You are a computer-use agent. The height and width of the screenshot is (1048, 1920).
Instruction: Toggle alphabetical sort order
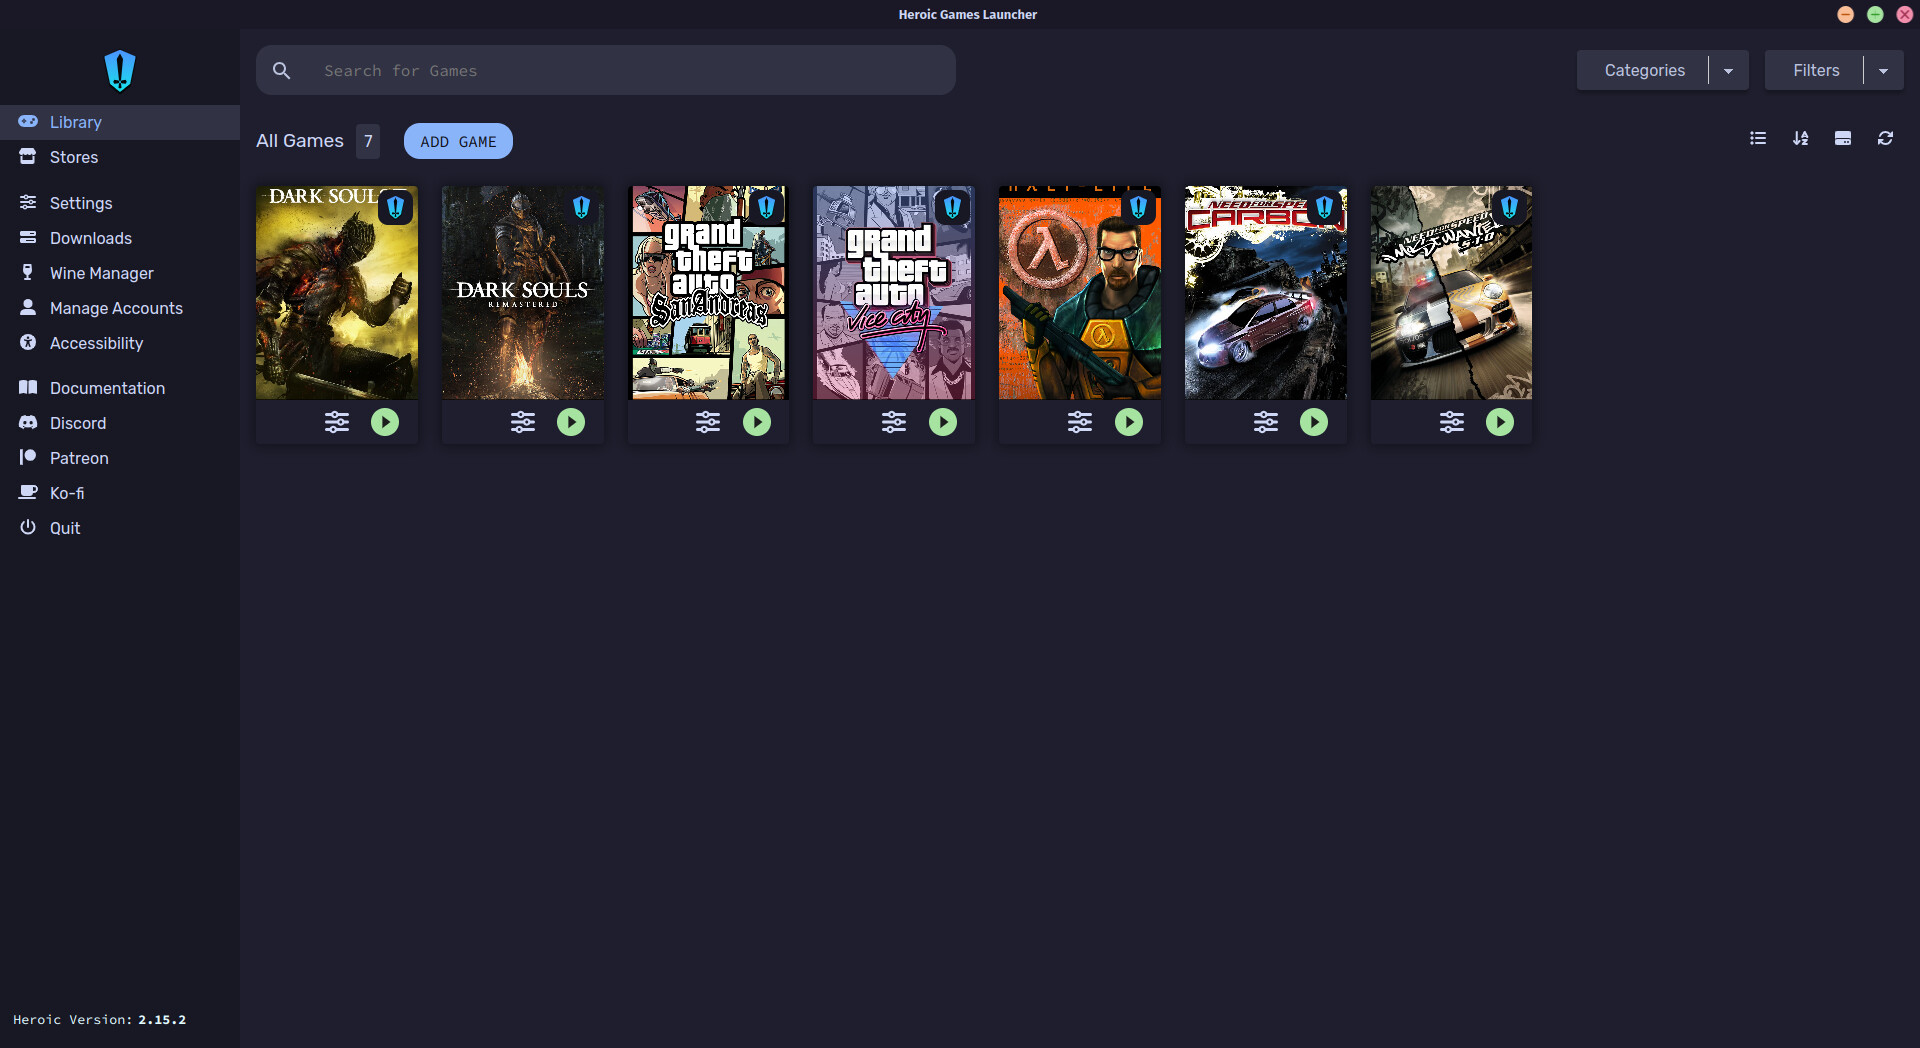(1800, 138)
